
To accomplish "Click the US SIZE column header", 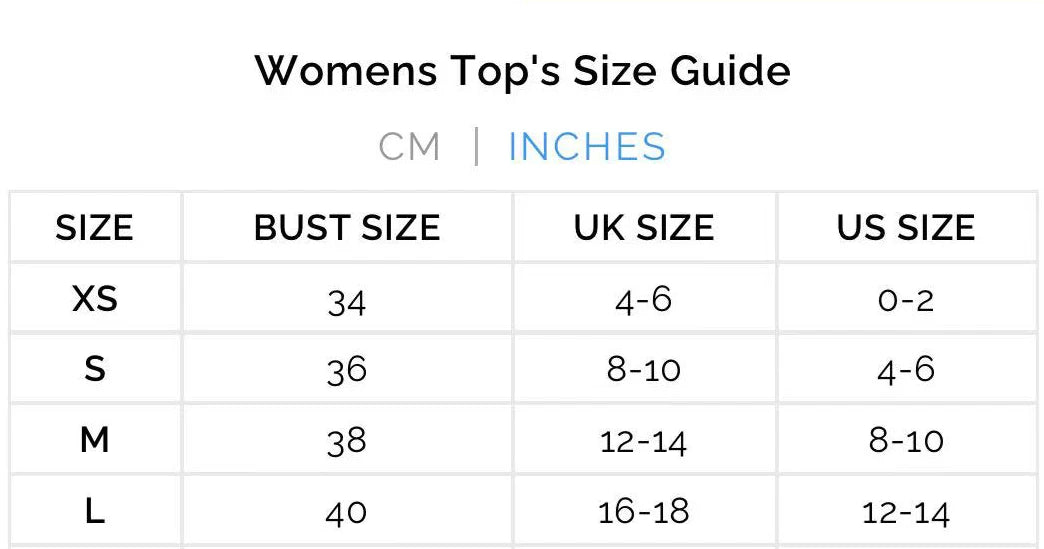I will click(x=906, y=228).
